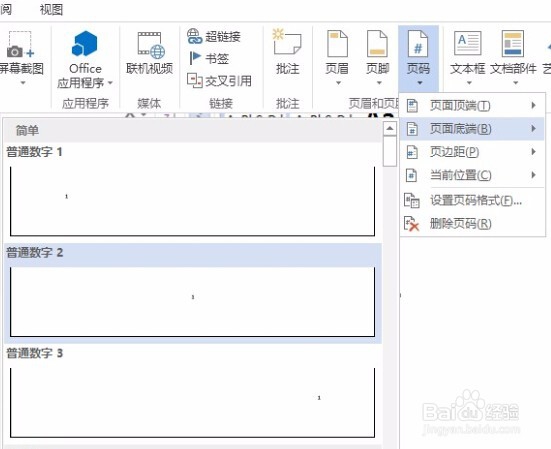
Task: Insert online video (联机视频) icon
Action: pyautogui.click(x=151, y=45)
